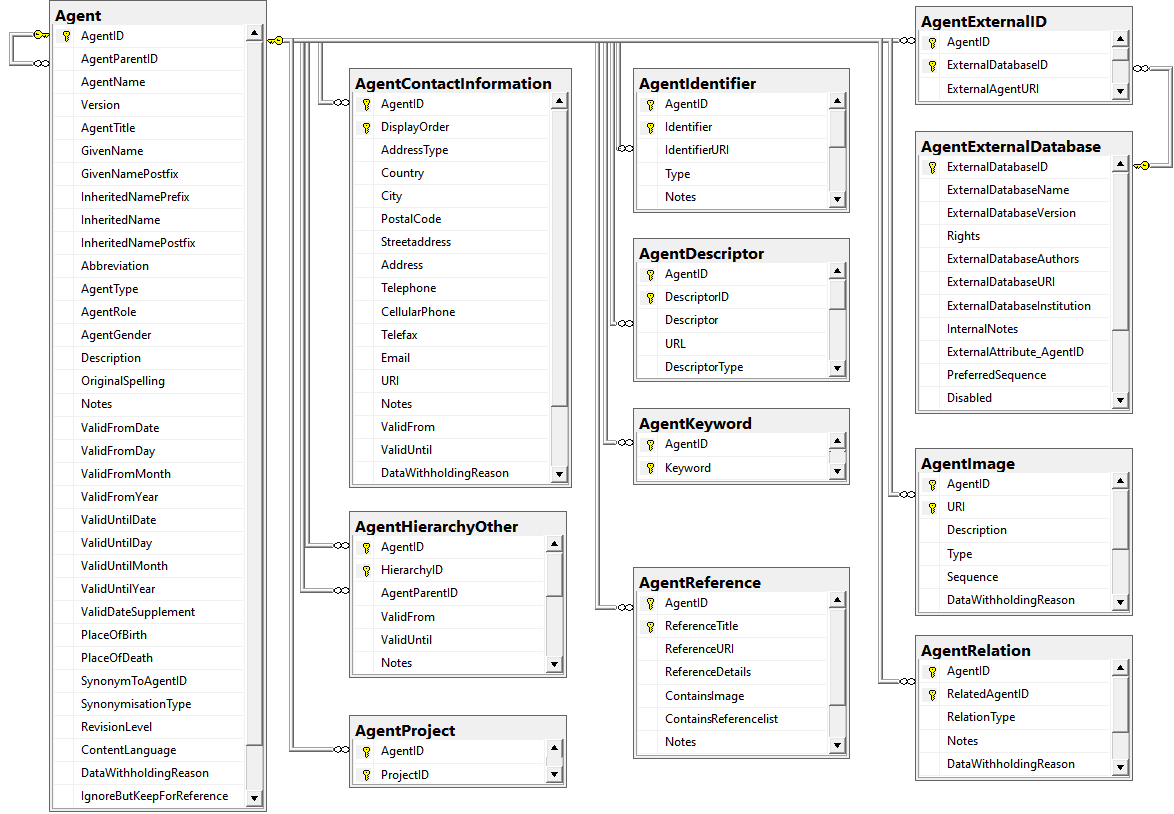Screen dimensions: 1174x814
Task: Click scroll down arrow in AgentRelation table
Action: click(1120, 767)
